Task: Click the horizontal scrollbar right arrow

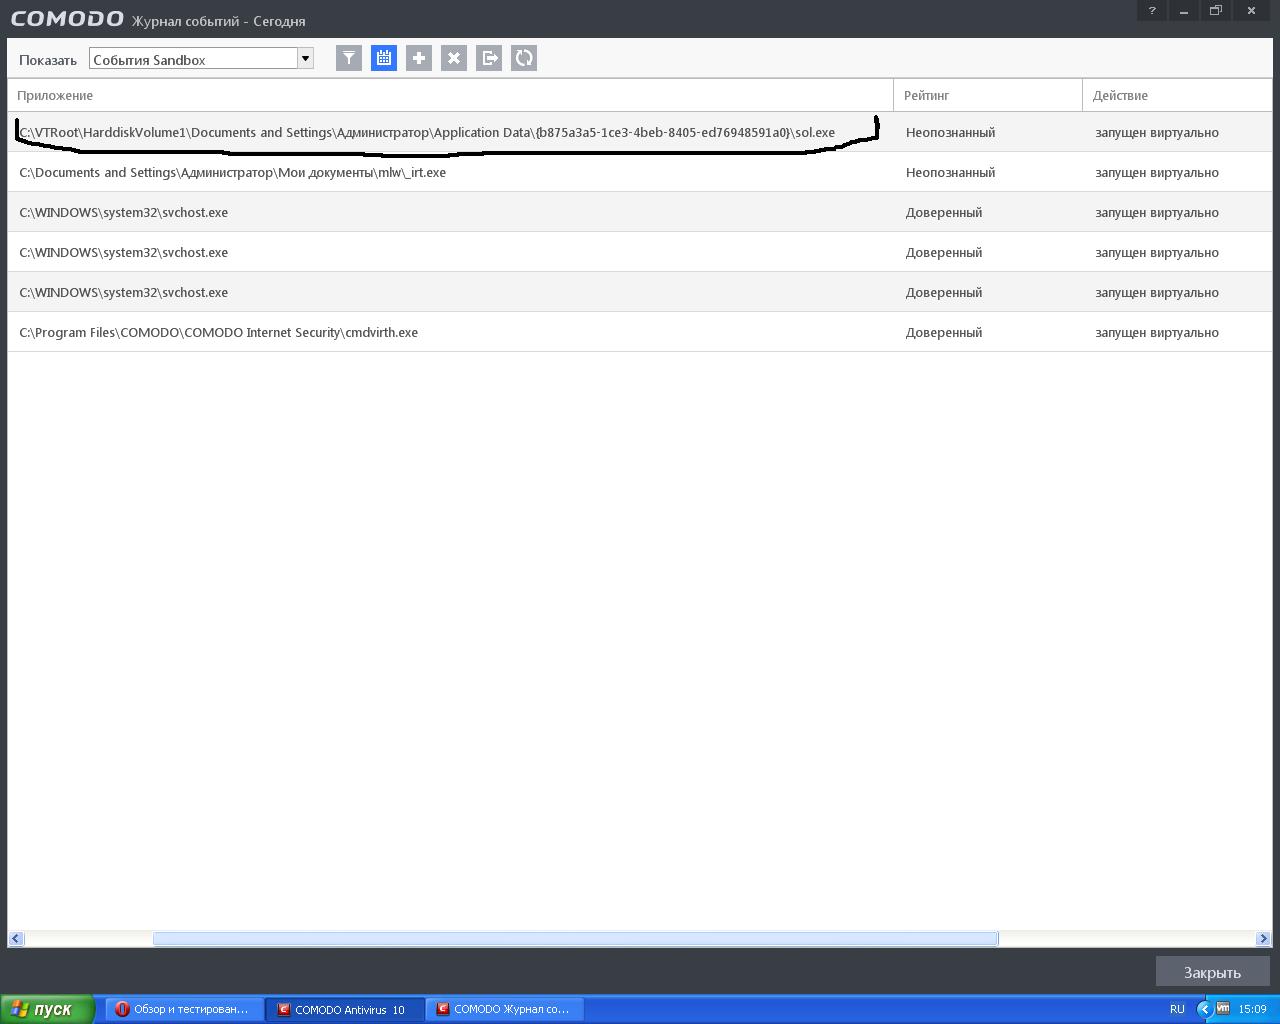Action: tap(1263, 938)
